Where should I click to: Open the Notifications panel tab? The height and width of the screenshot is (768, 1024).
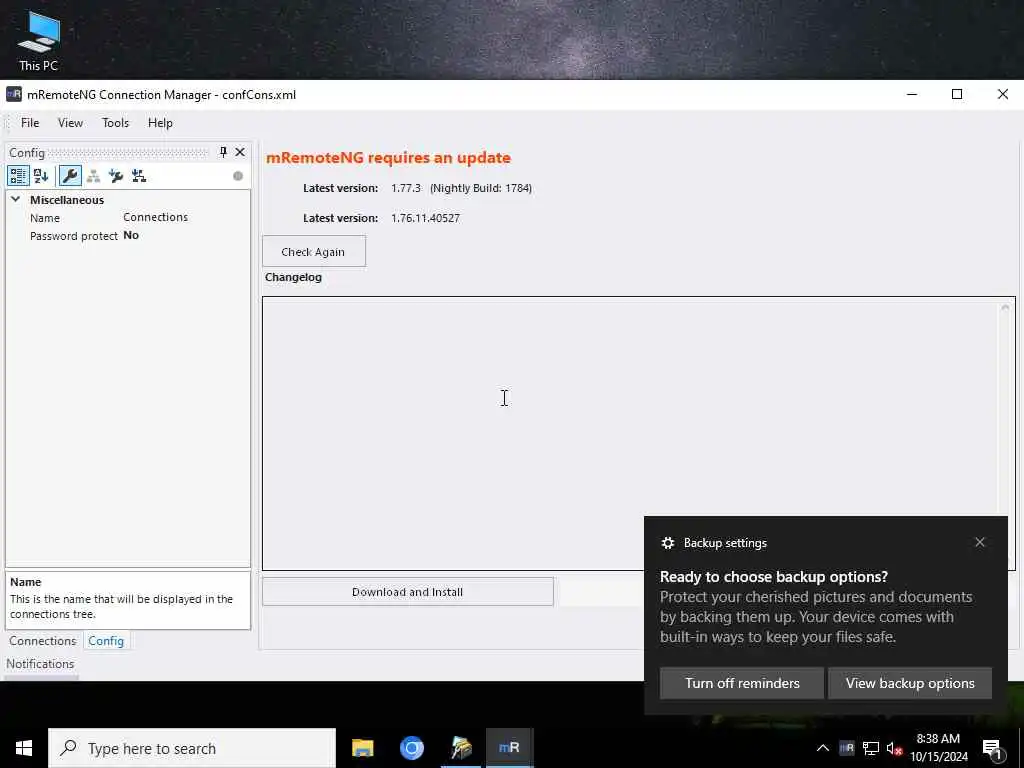click(x=40, y=664)
